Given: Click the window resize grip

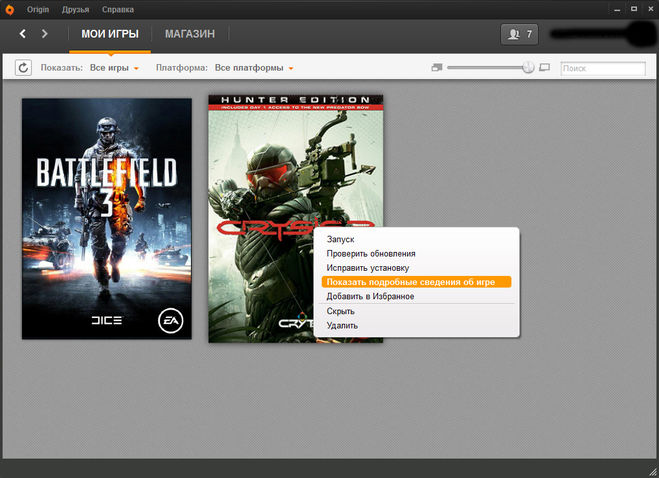Looking at the screenshot, I should point(653,472).
